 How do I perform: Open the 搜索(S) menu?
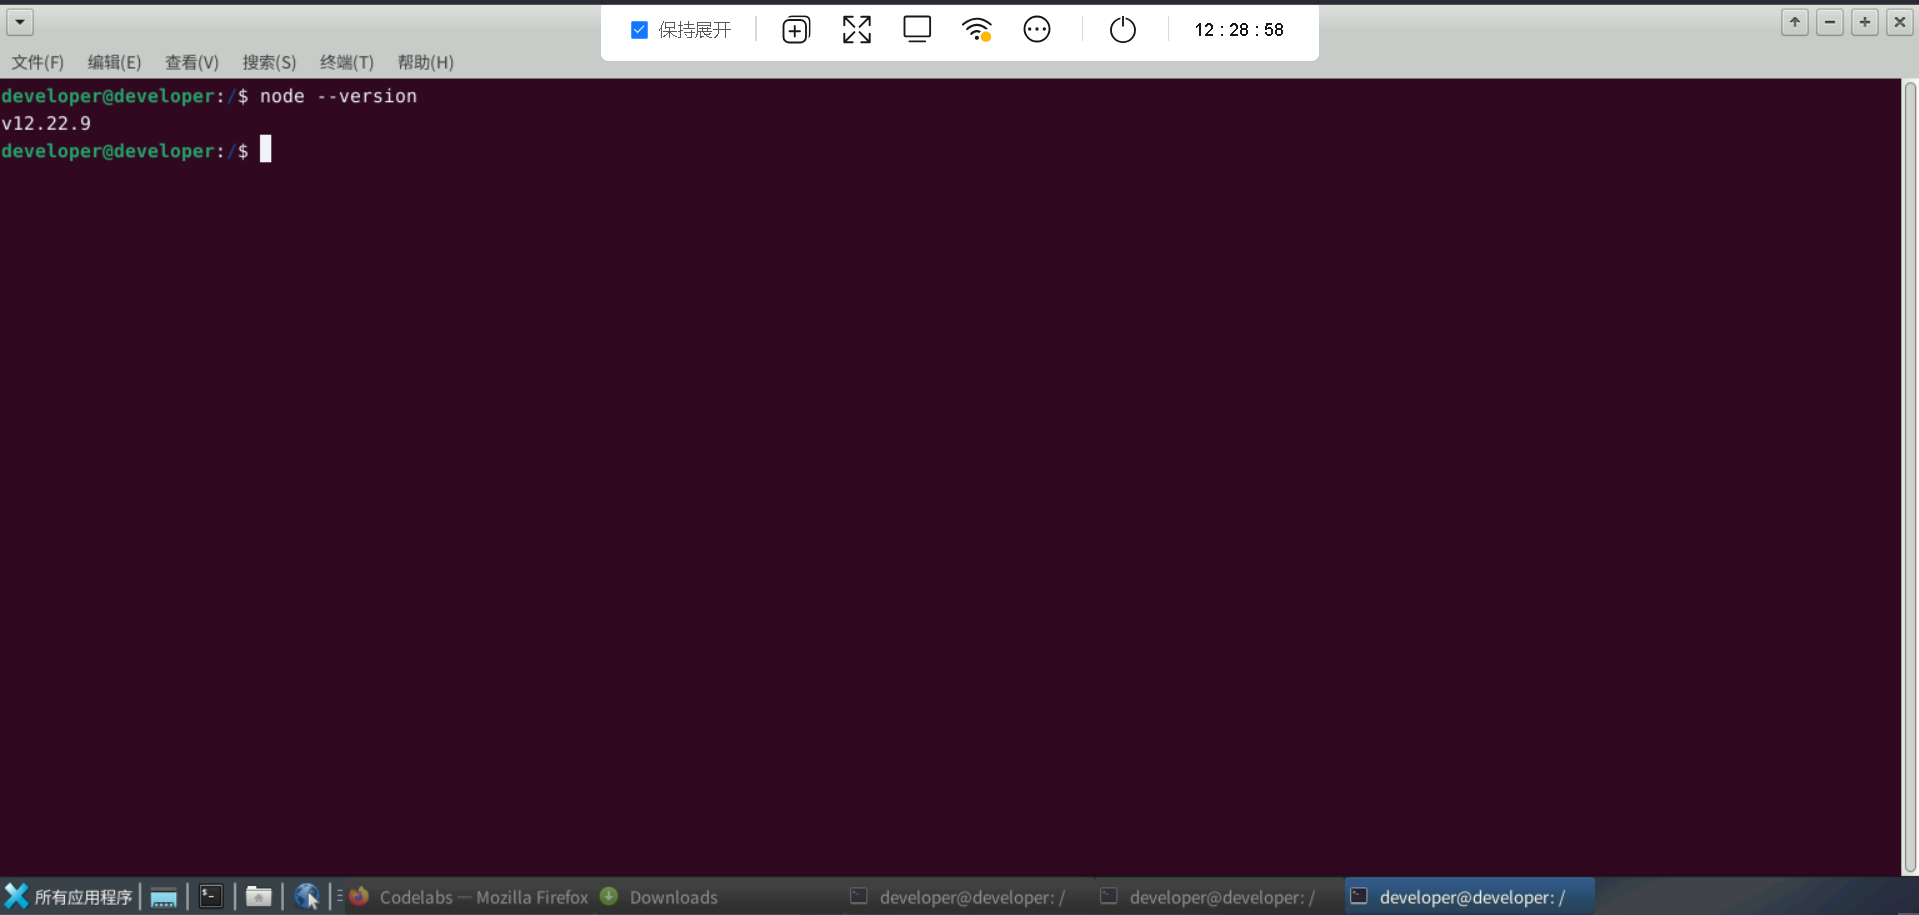(269, 62)
